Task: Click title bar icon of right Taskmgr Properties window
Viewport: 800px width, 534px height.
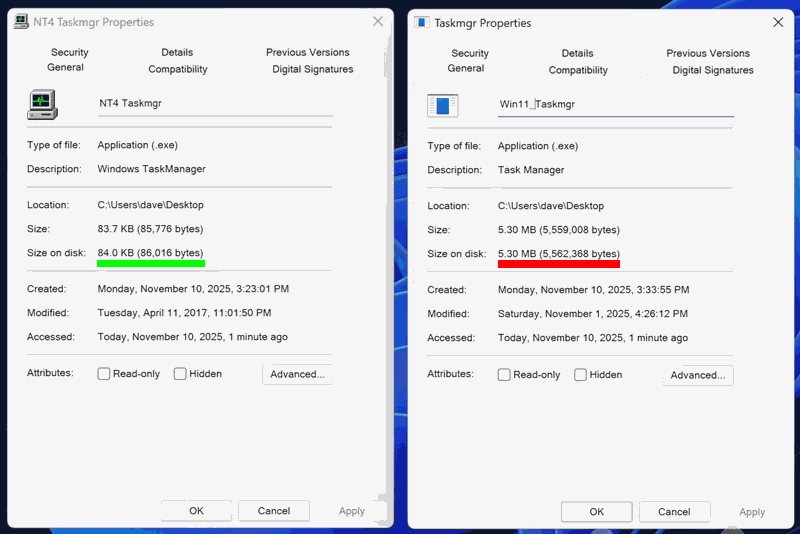Action: pyautogui.click(x=422, y=22)
